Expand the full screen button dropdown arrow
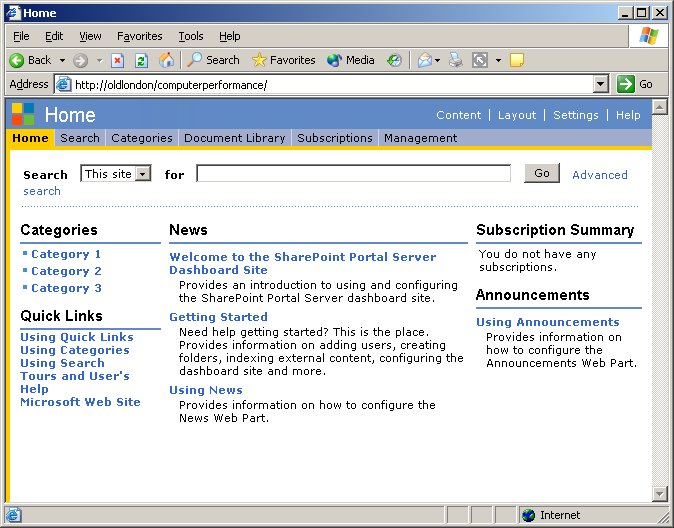 click(x=498, y=61)
